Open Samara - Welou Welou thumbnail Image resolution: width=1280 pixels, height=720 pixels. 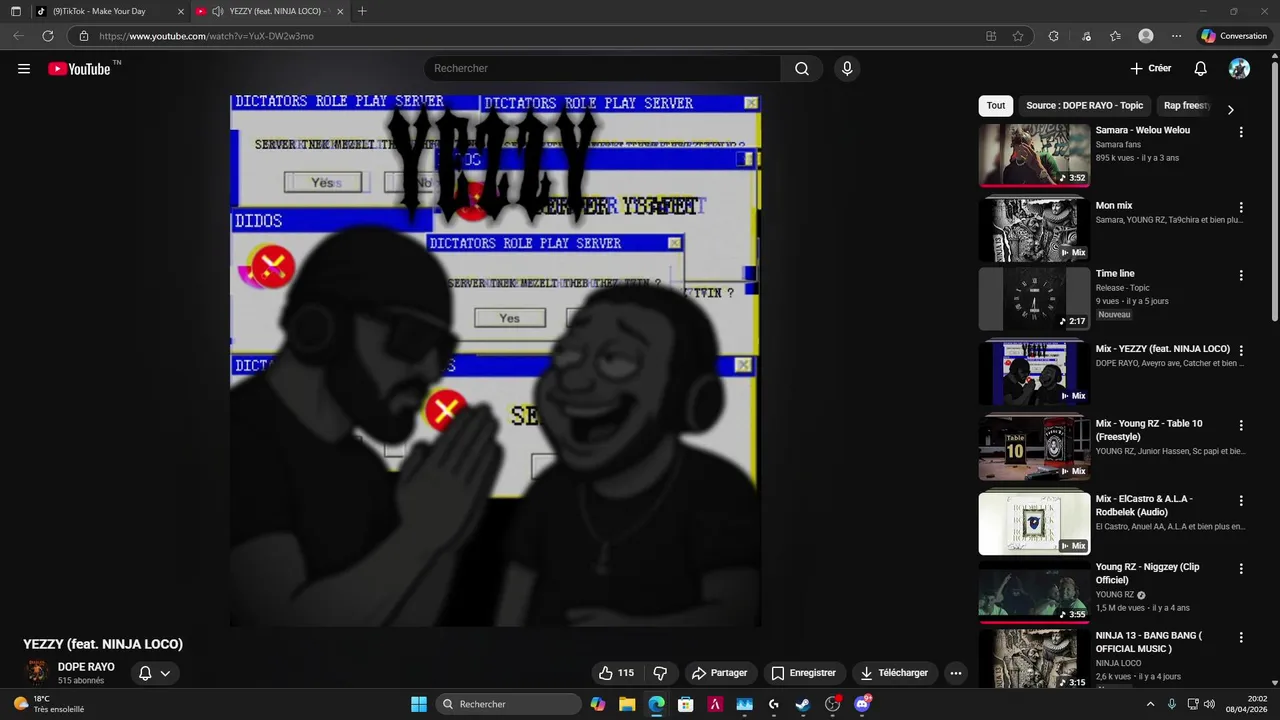[1034, 155]
